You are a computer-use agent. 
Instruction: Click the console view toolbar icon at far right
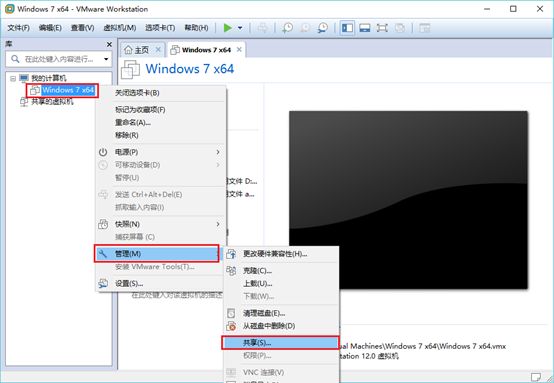(424, 28)
